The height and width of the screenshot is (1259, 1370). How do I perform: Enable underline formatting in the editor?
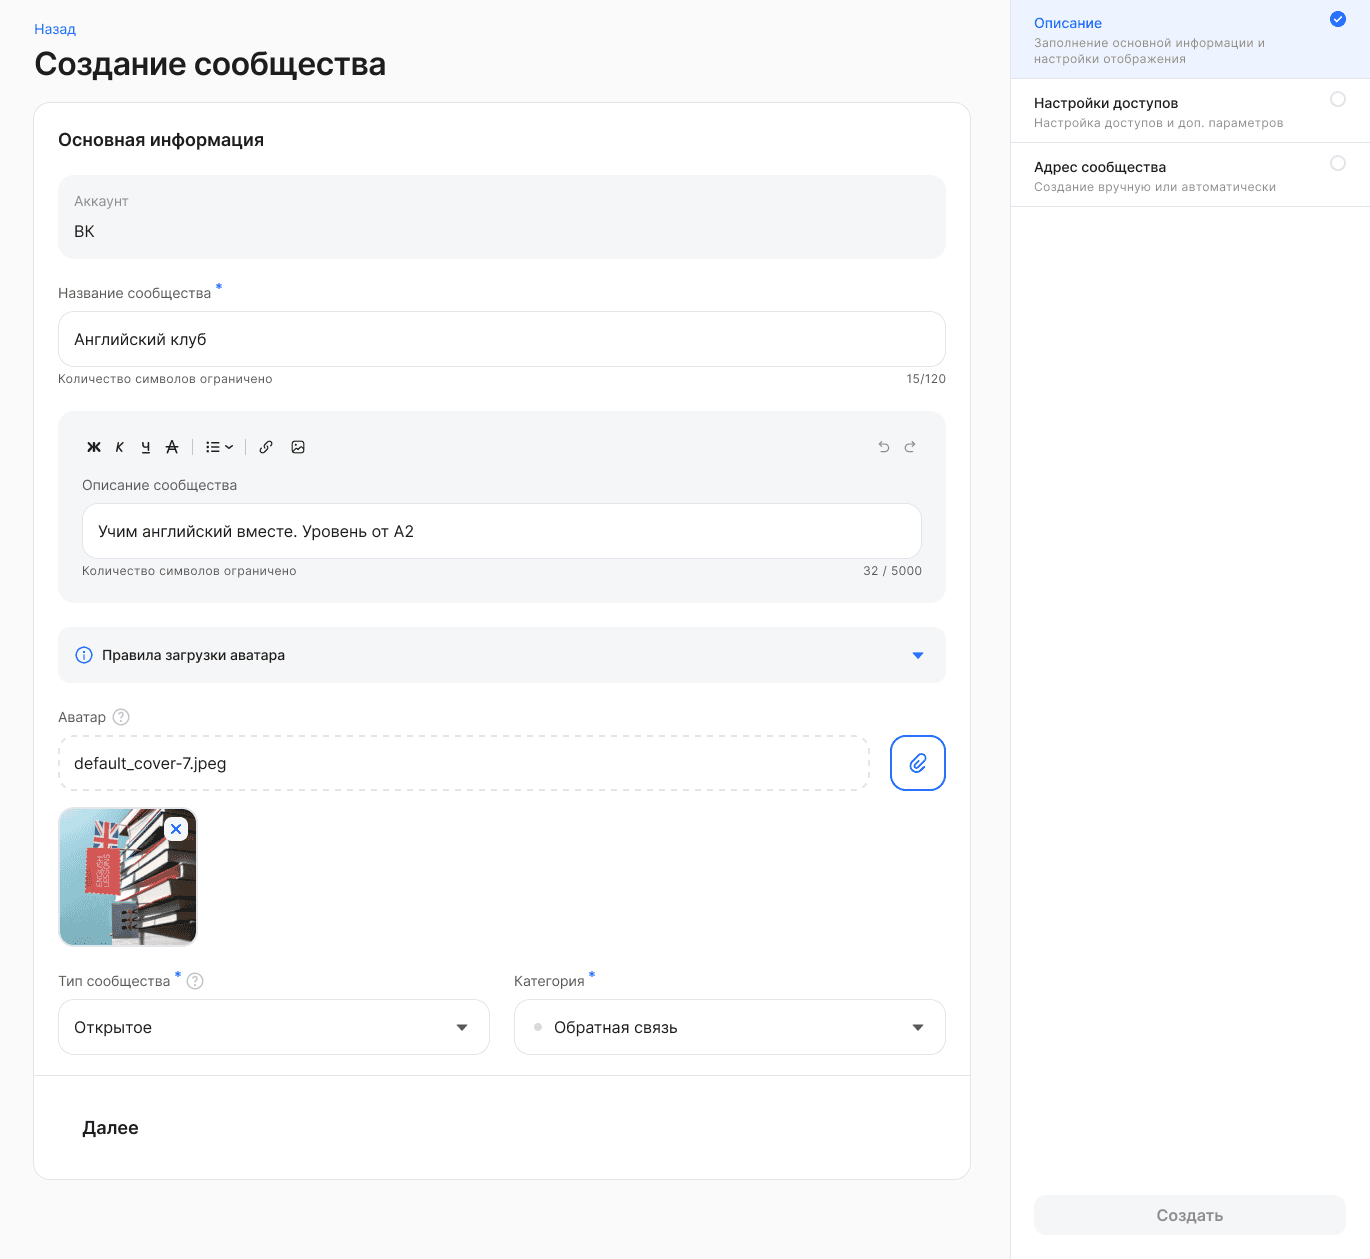pyautogui.click(x=146, y=447)
